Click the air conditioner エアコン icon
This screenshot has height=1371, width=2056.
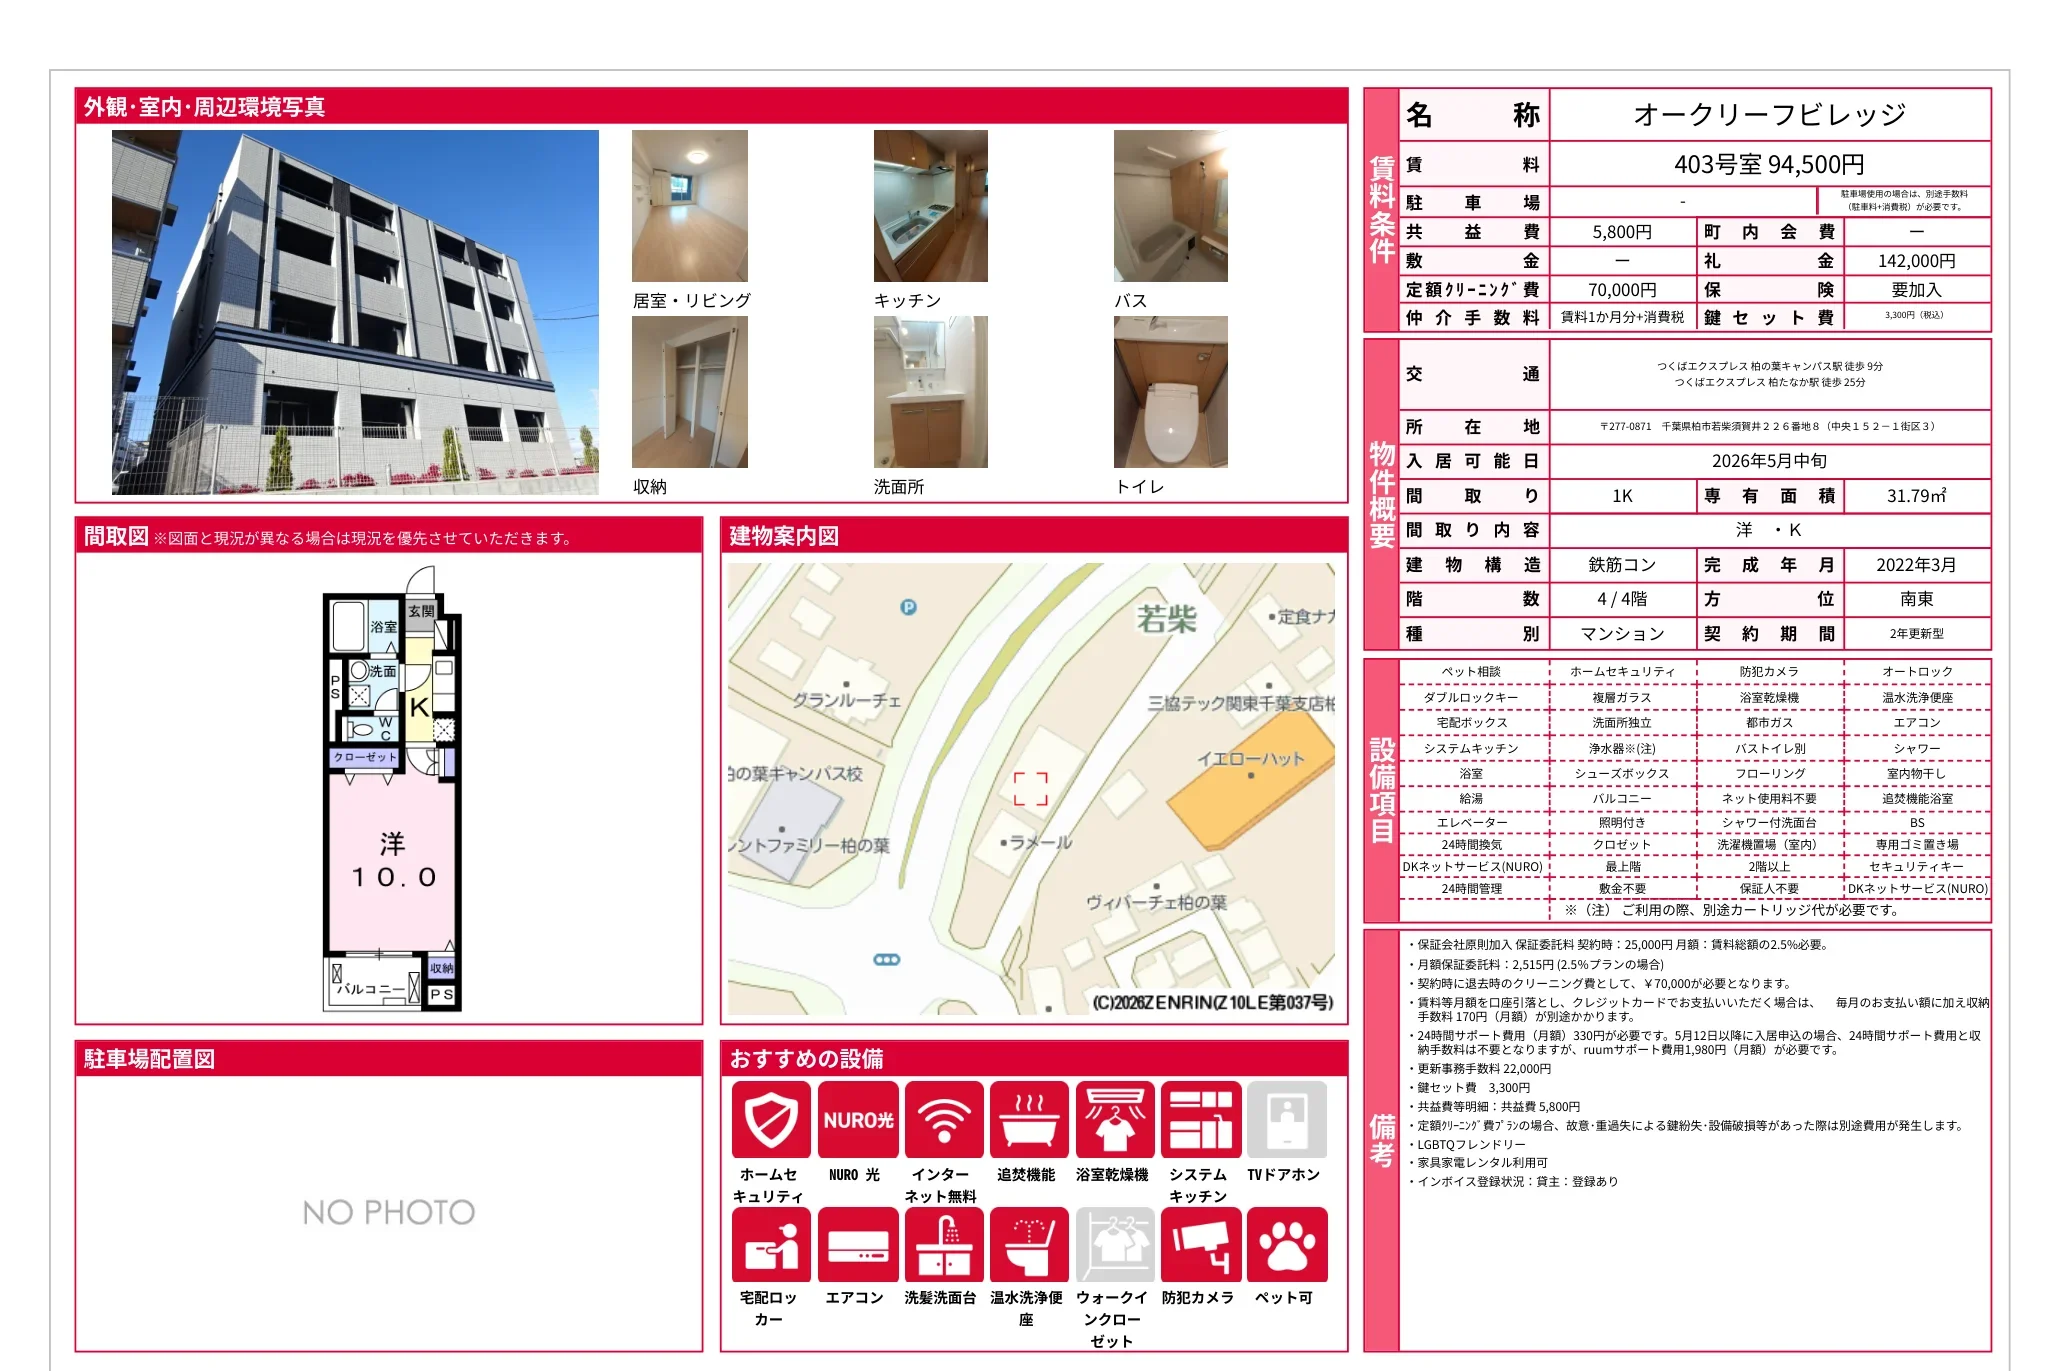(857, 1244)
